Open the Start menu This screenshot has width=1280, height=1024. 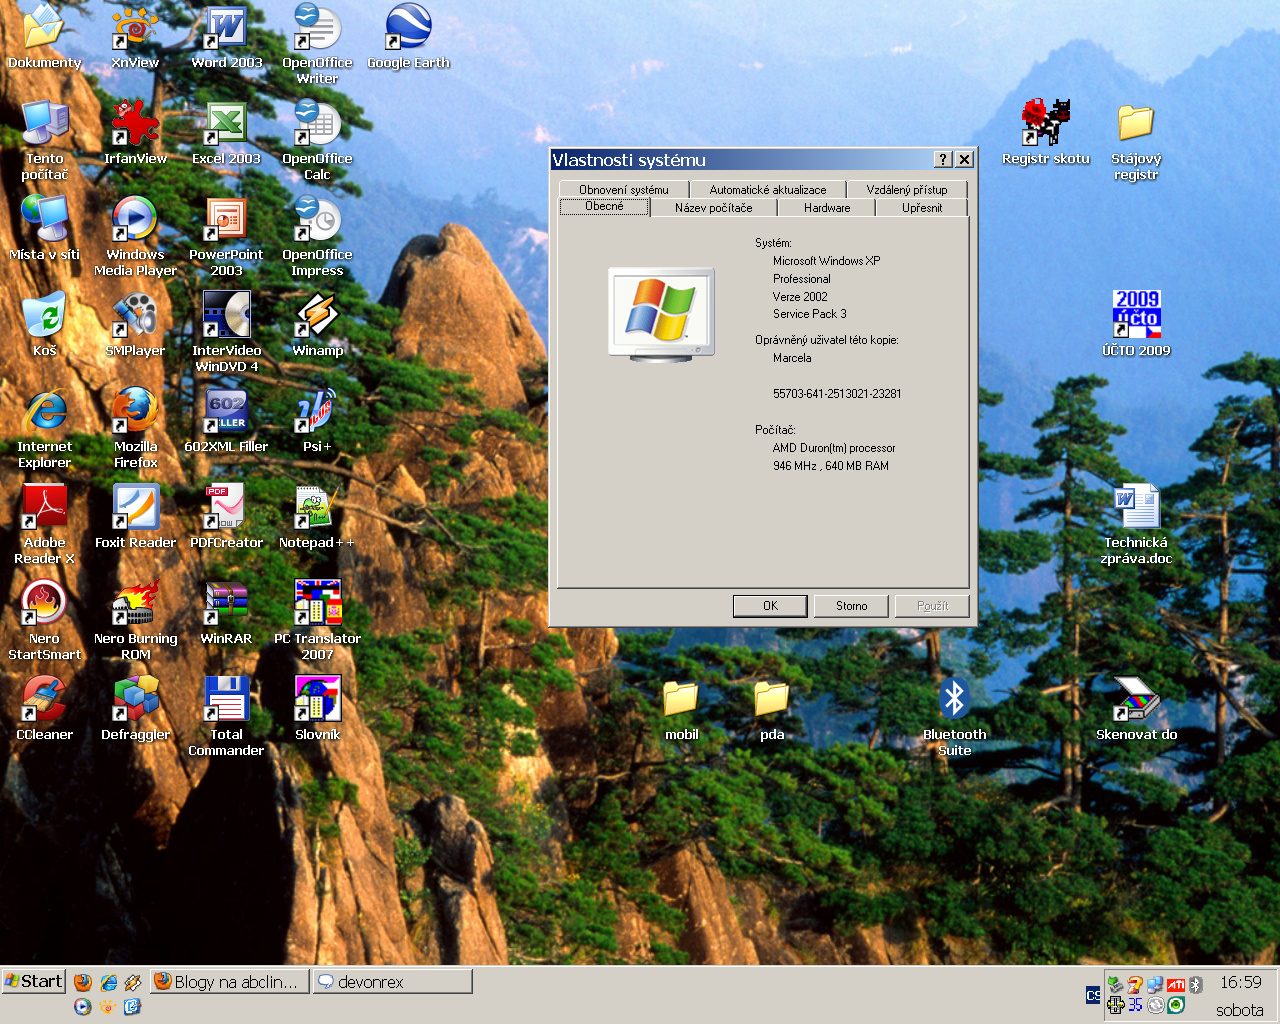coord(33,981)
